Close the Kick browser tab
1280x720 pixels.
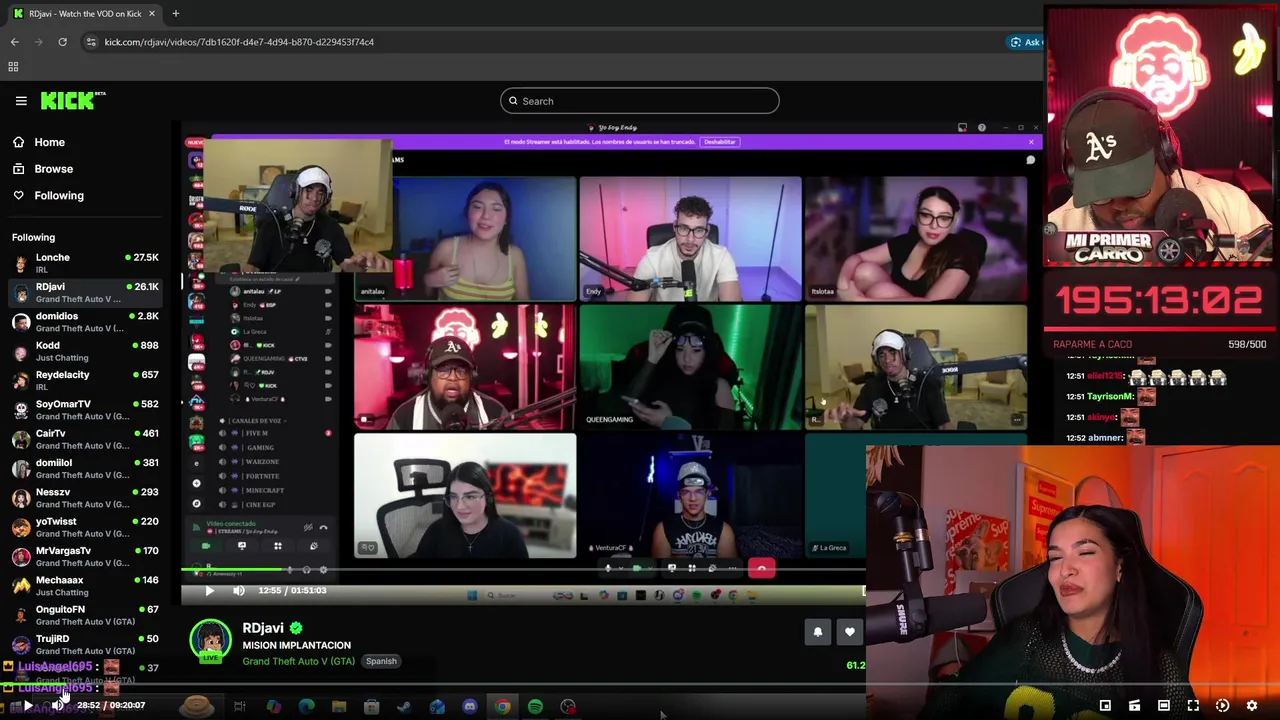(152, 13)
